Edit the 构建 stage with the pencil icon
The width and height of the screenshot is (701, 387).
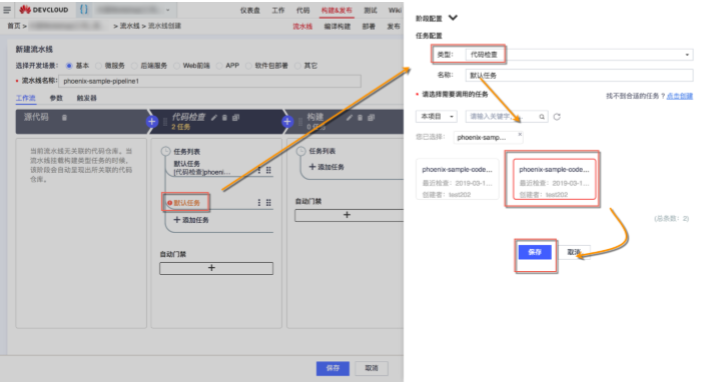click(349, 118)
